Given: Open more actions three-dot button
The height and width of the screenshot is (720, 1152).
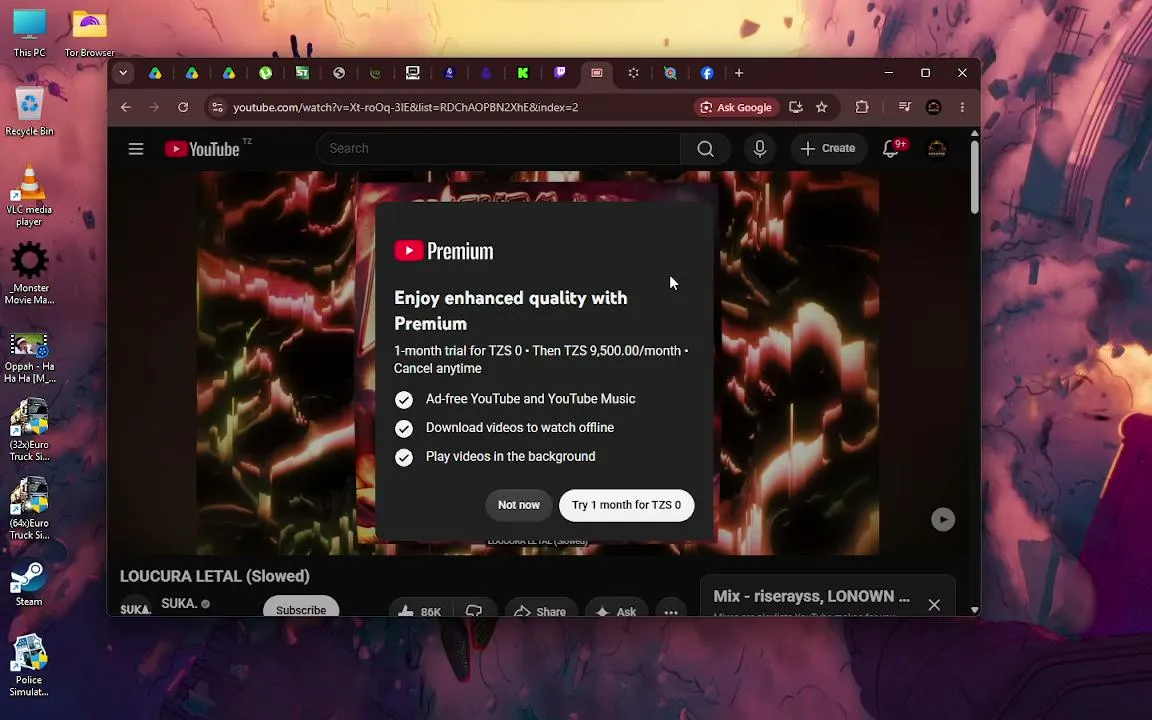Looking at the screenshot, I should (x=671, y=608).
